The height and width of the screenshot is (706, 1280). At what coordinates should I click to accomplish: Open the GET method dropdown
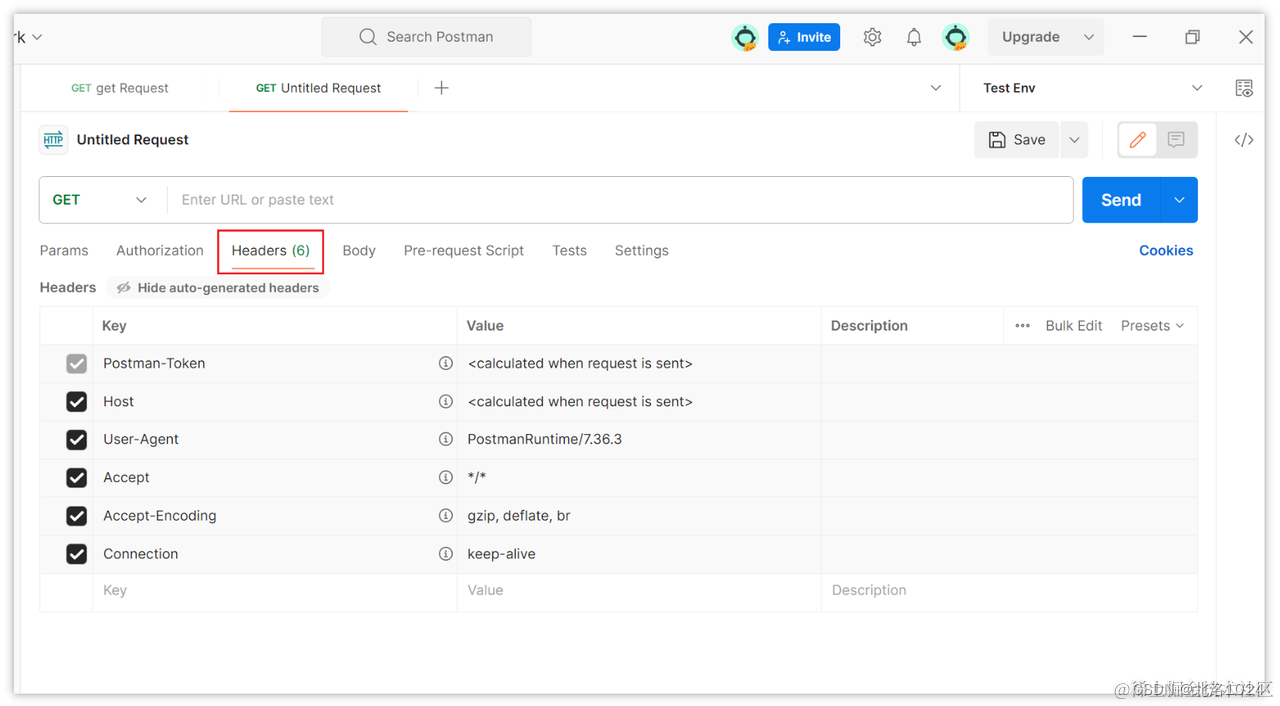click(x=100, y=200)
